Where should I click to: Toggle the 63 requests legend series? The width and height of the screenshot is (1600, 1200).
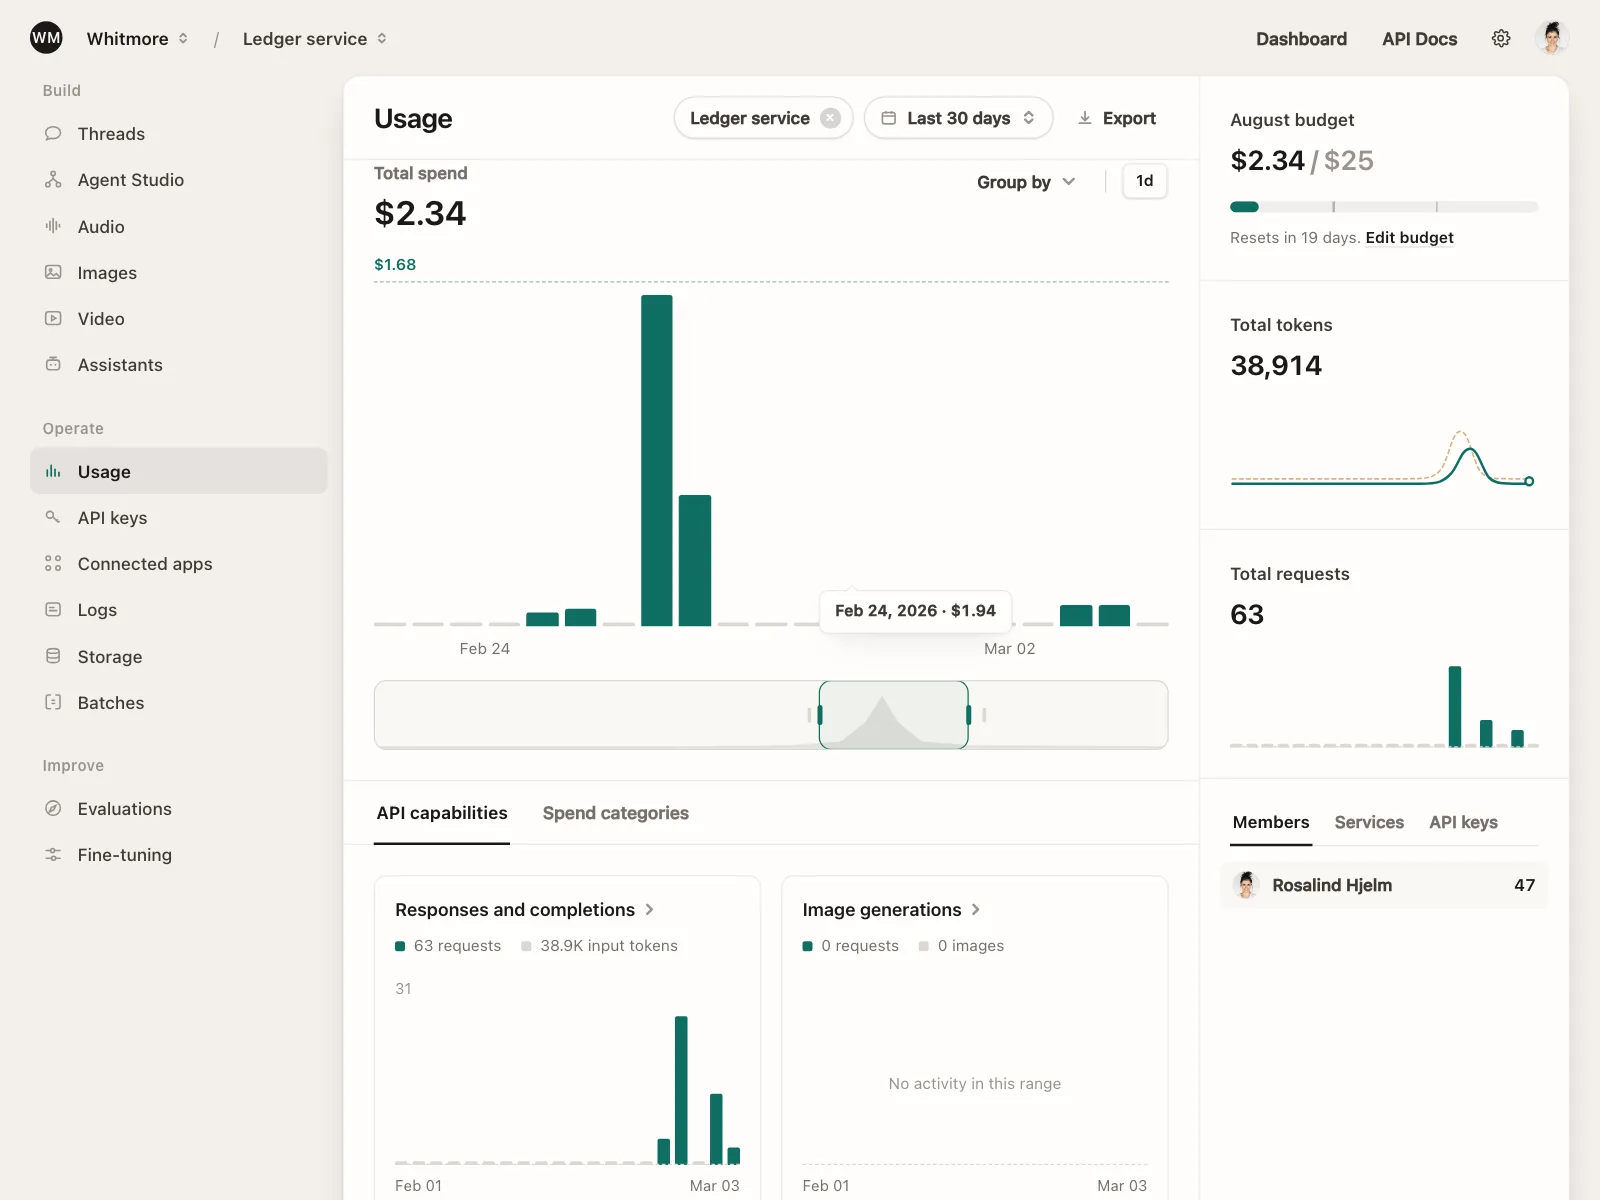(448, 946)
